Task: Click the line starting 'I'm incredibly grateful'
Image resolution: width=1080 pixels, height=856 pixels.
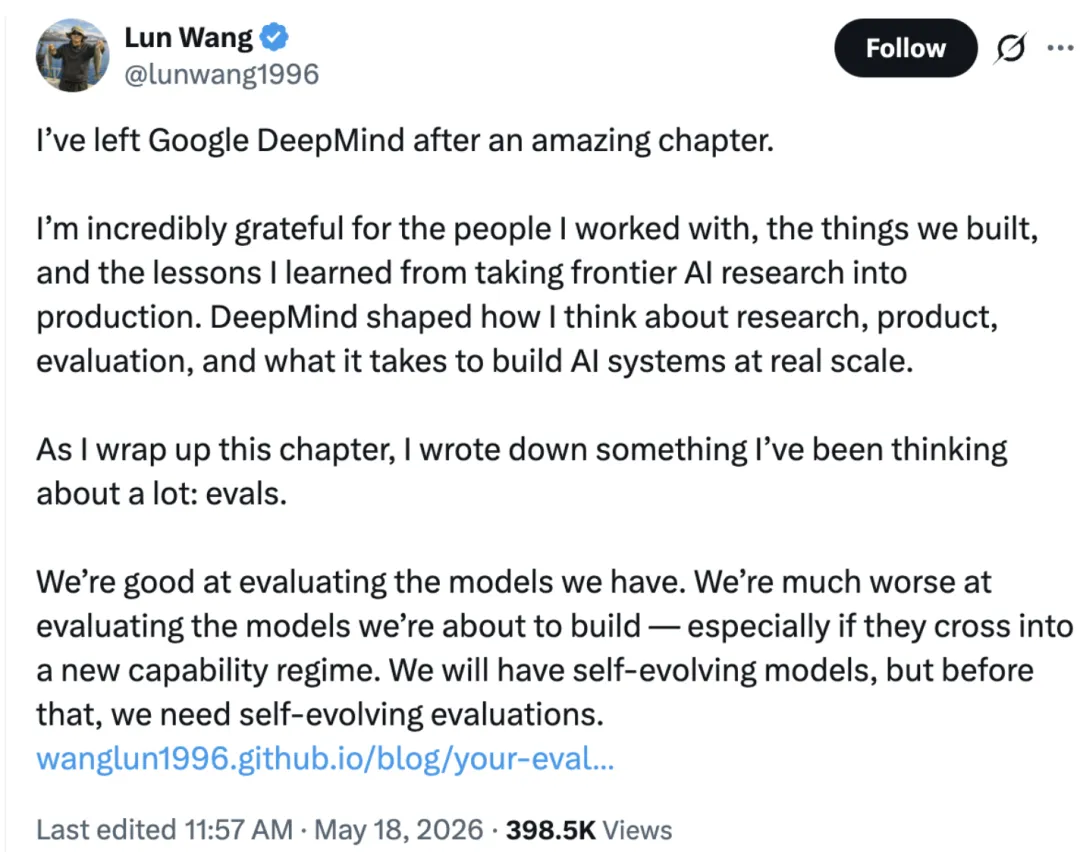Action: click(x=537, y=229)
